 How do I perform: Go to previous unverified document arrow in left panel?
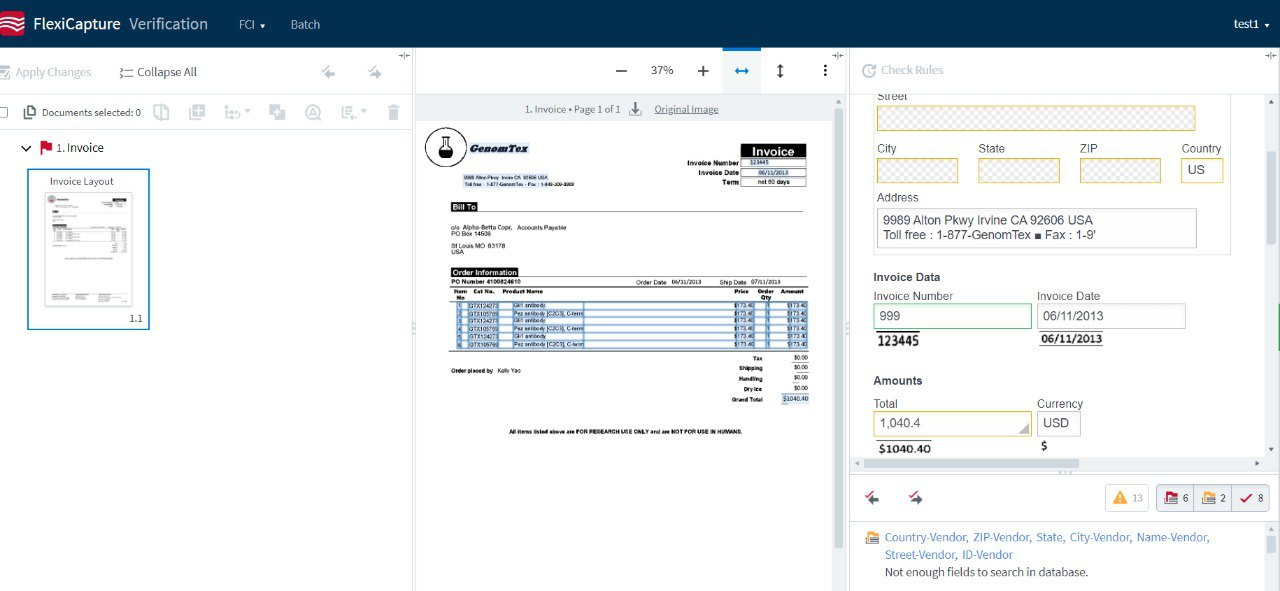328,72
